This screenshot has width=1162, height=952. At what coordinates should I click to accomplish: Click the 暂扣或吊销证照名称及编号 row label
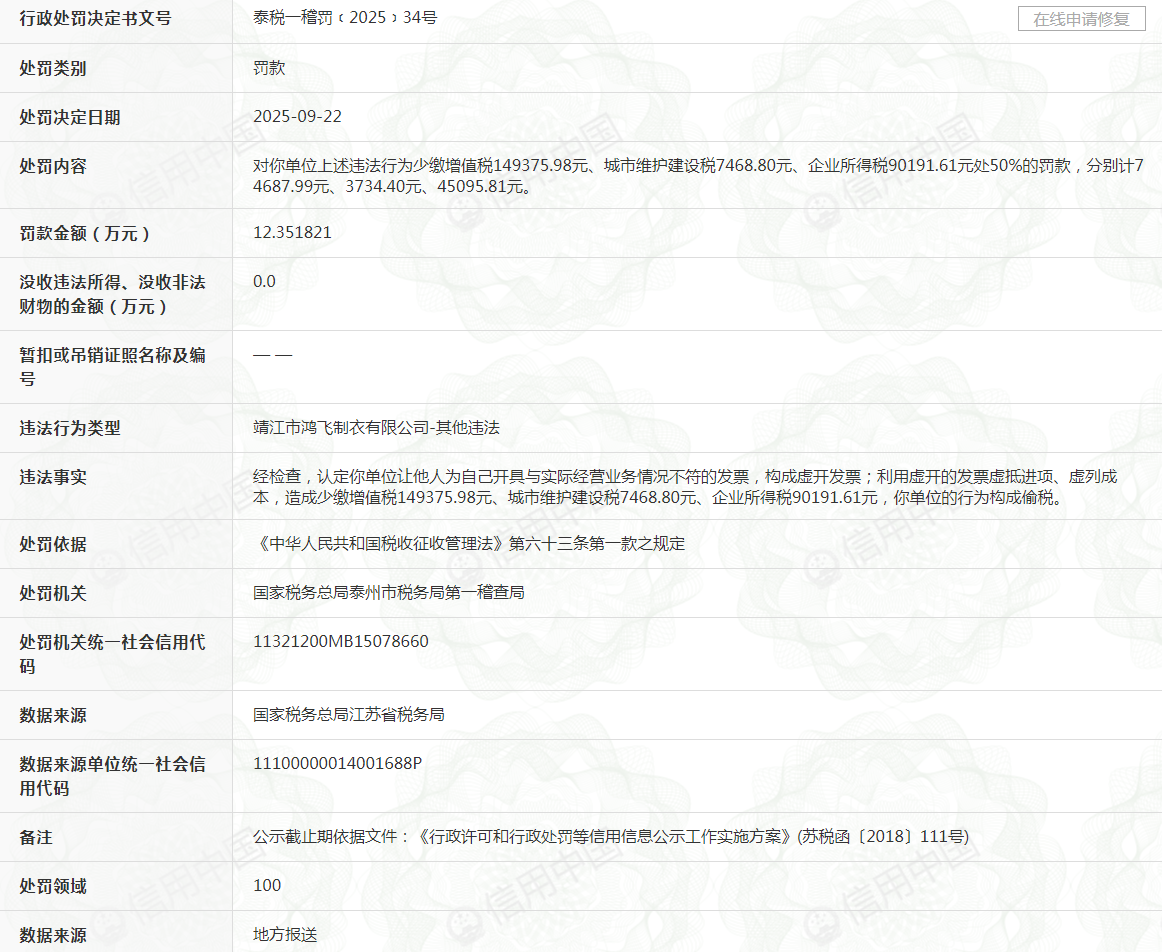(x=112, y=367)
